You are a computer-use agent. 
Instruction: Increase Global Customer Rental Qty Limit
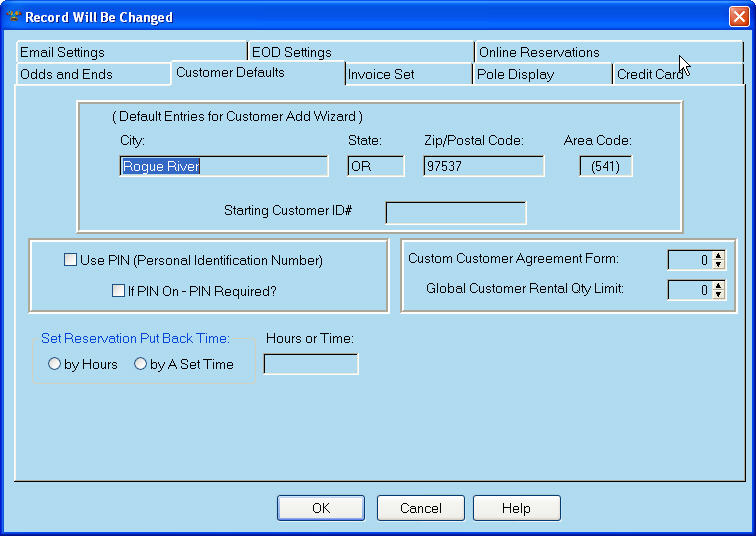pos(718,286)
